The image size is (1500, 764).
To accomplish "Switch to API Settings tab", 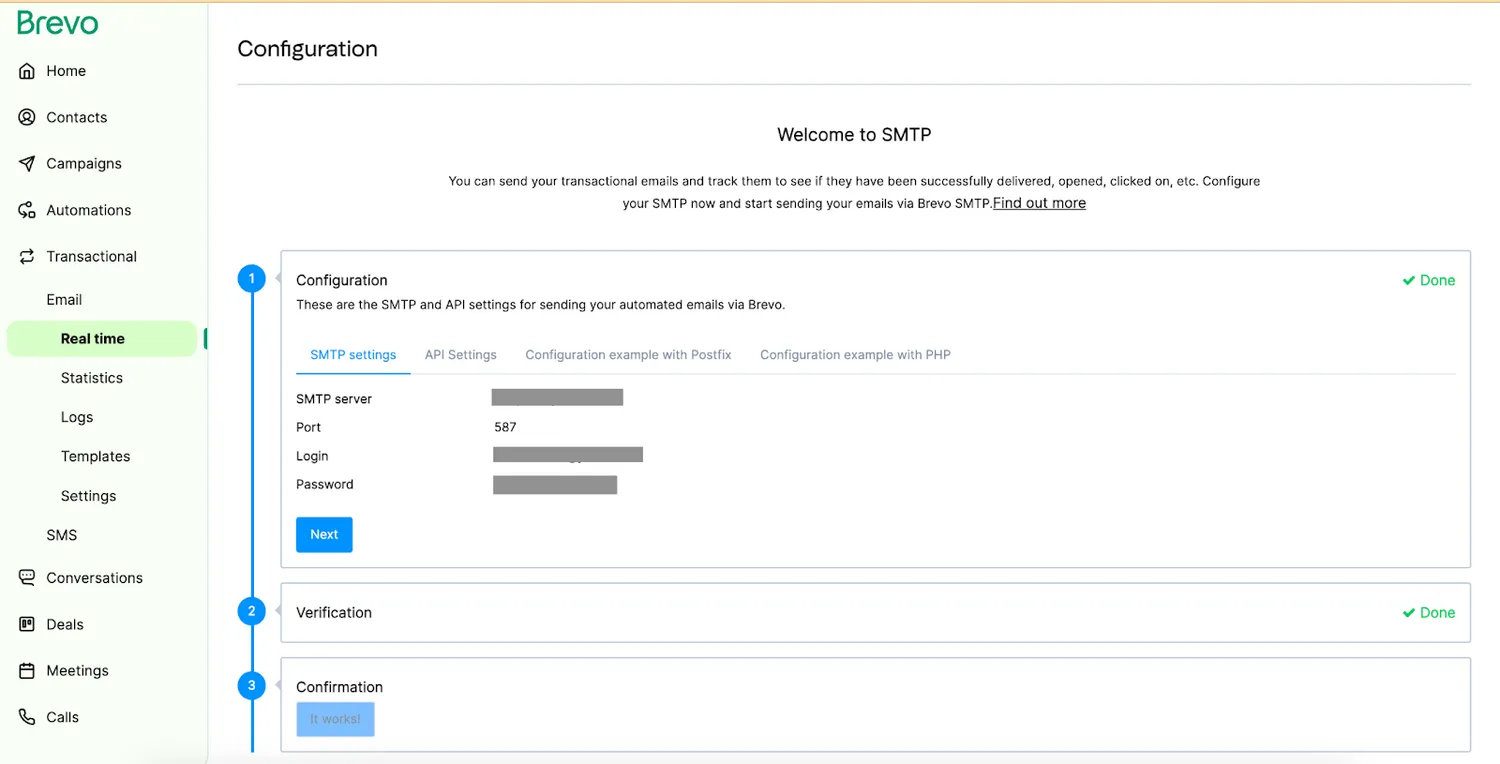I will (461, 355).
